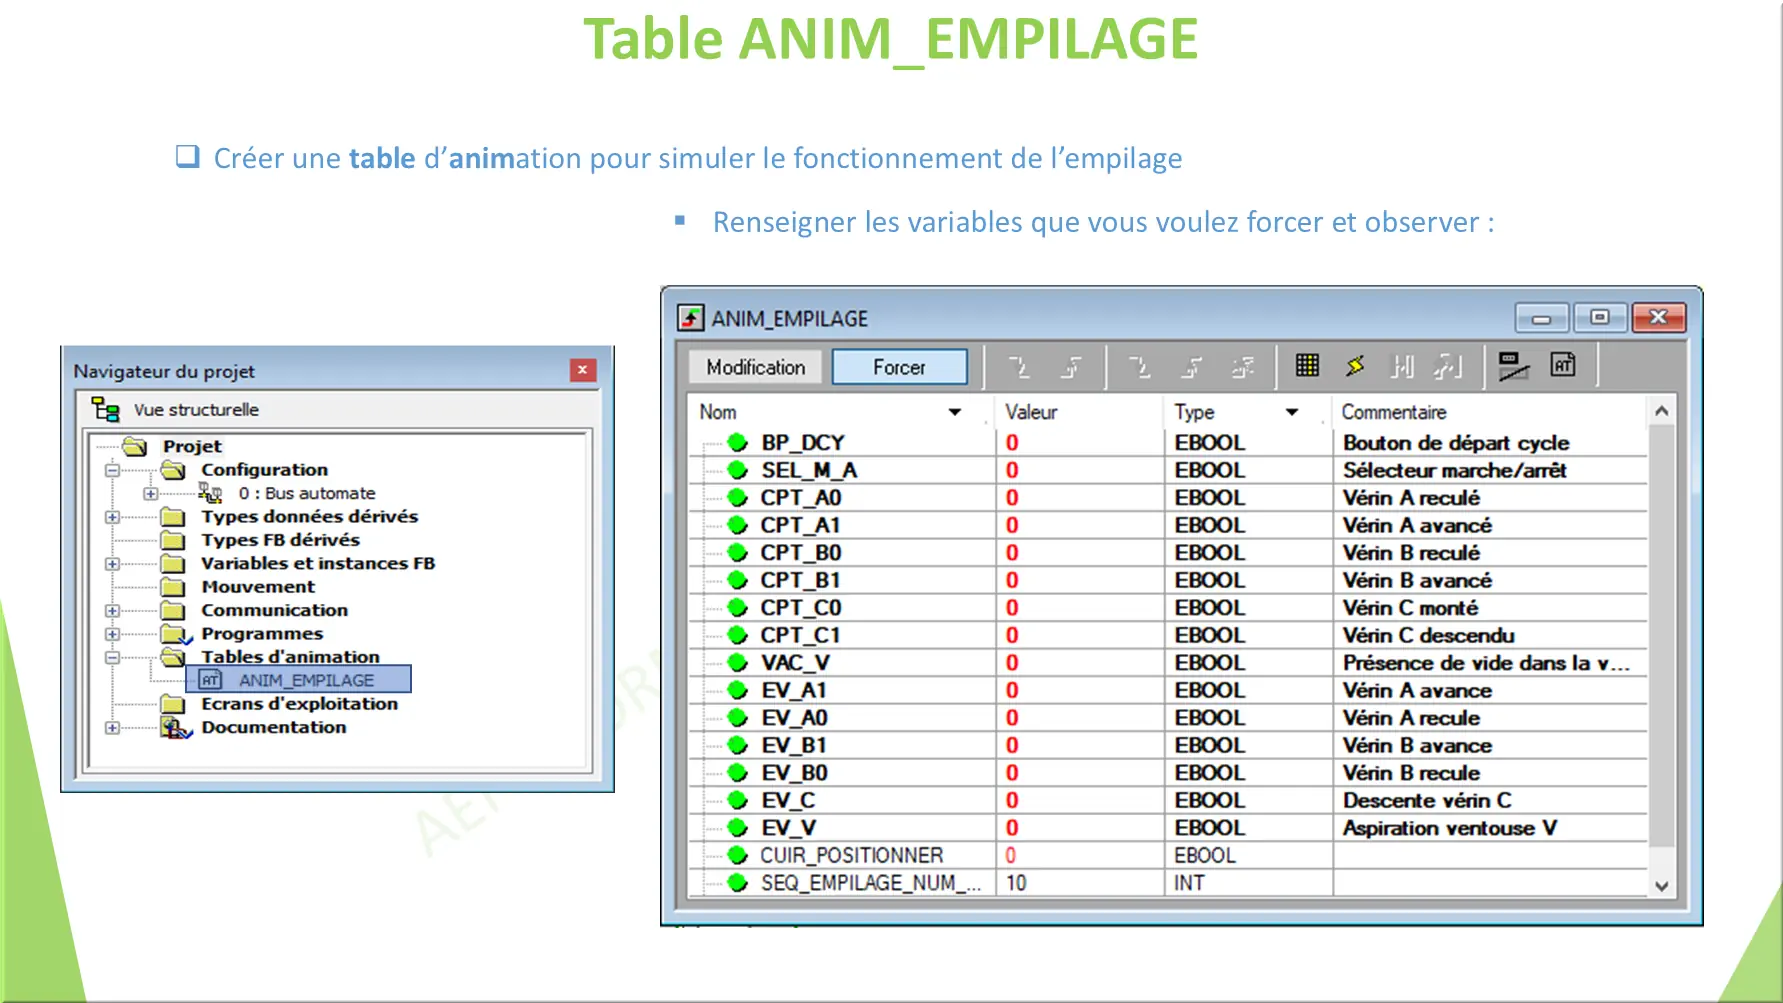
Task: Expand the Variables et instances FB node
Action: [111, 563]
